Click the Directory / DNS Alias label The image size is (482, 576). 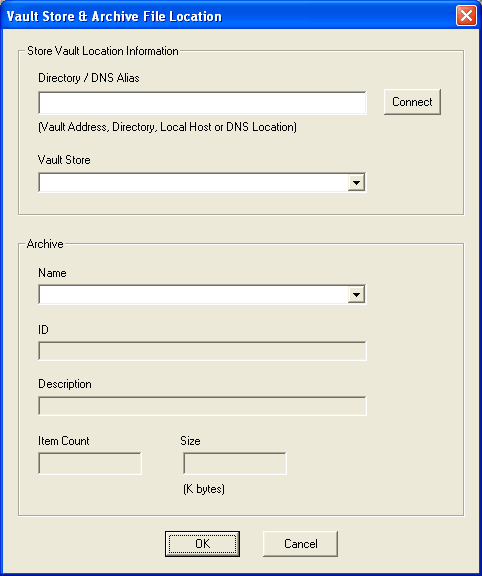click(89, 78)
